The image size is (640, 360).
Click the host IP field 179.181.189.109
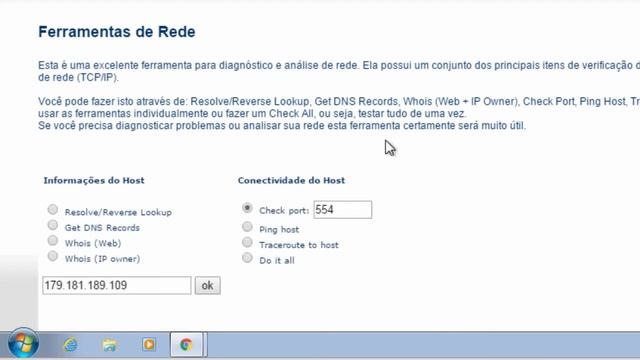[x=117, y=285]
